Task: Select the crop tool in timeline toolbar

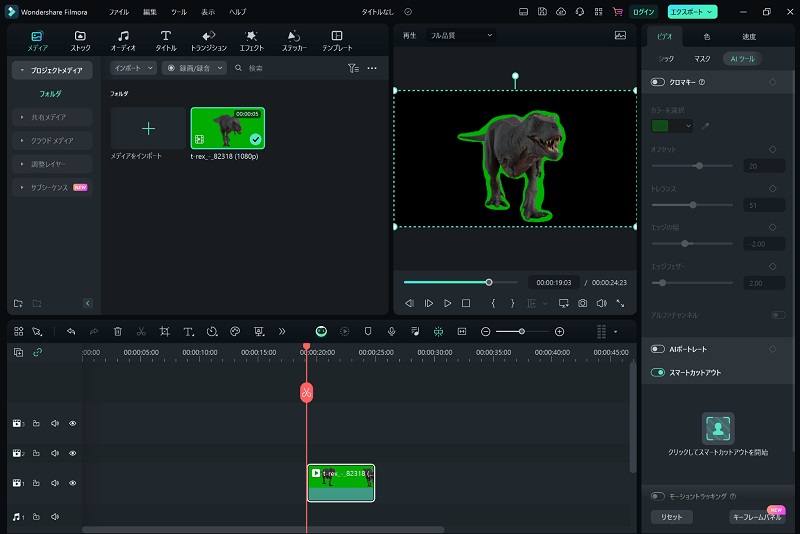Action: pyautogui.click(x=164, y=331)
